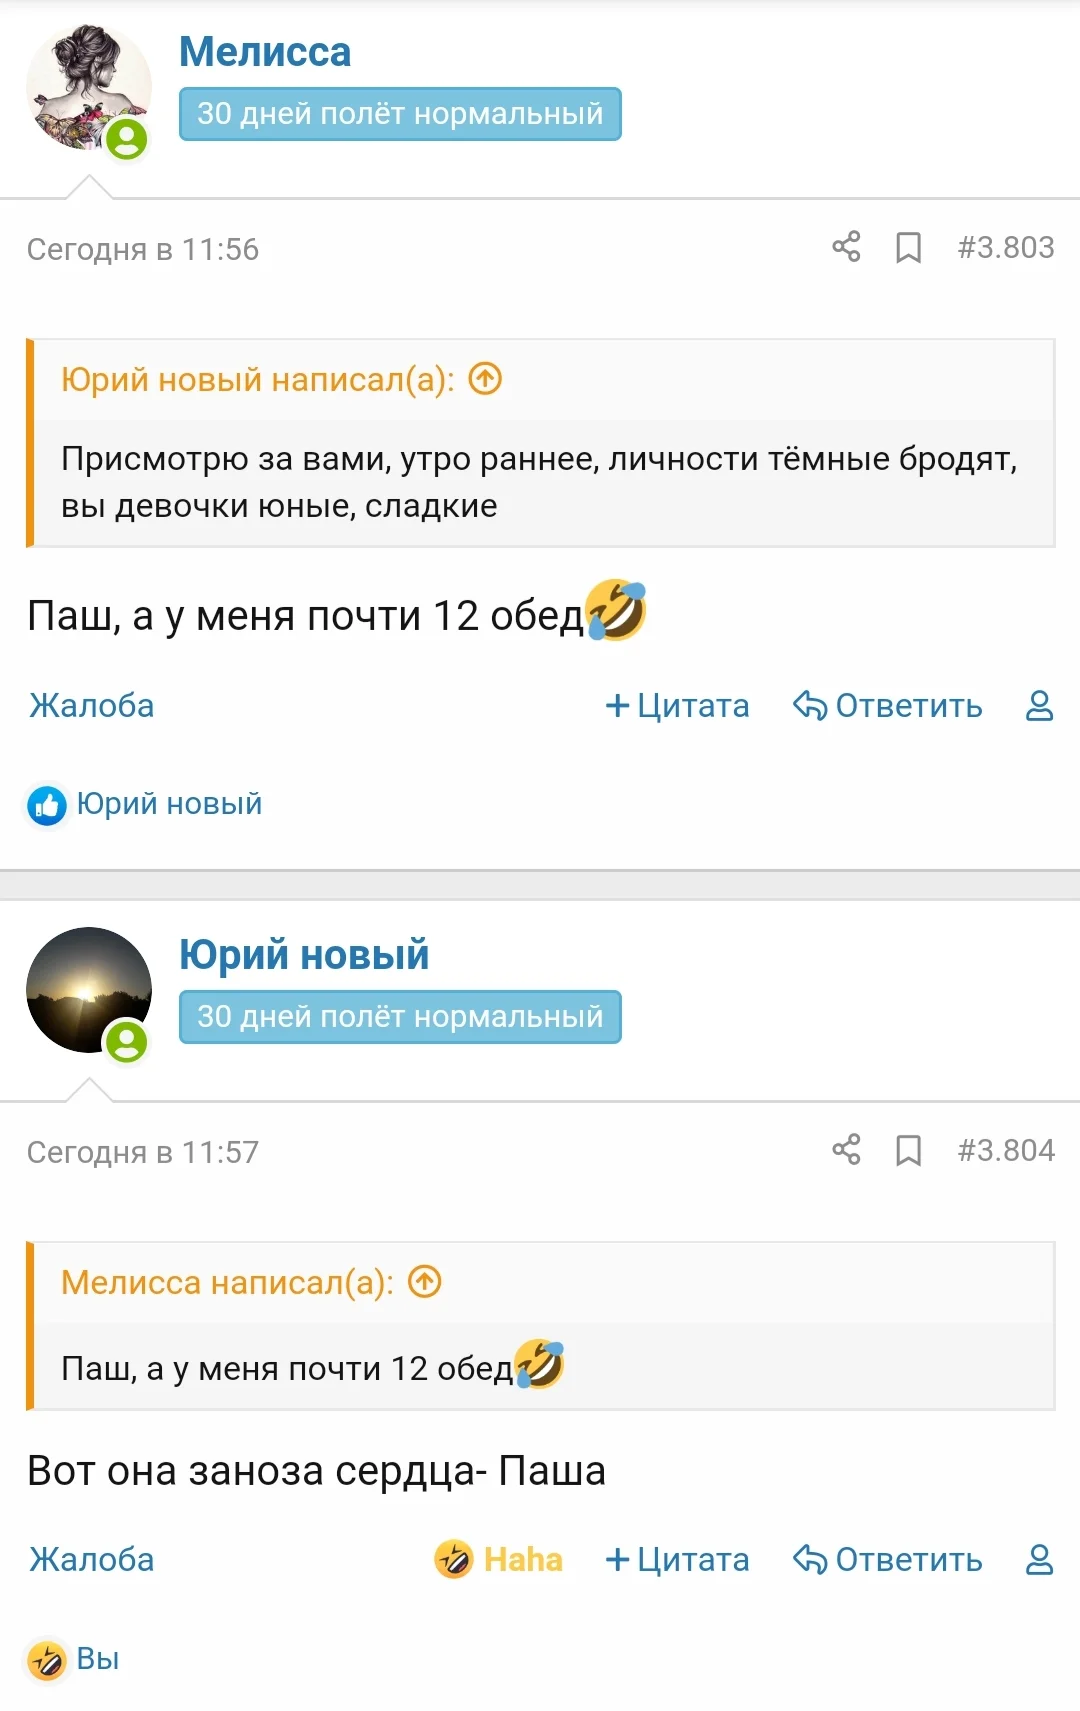Viewport: 1080px width, 1711px height.
Task: View reaction list showing "Вы"
Action: point(97,1659)
